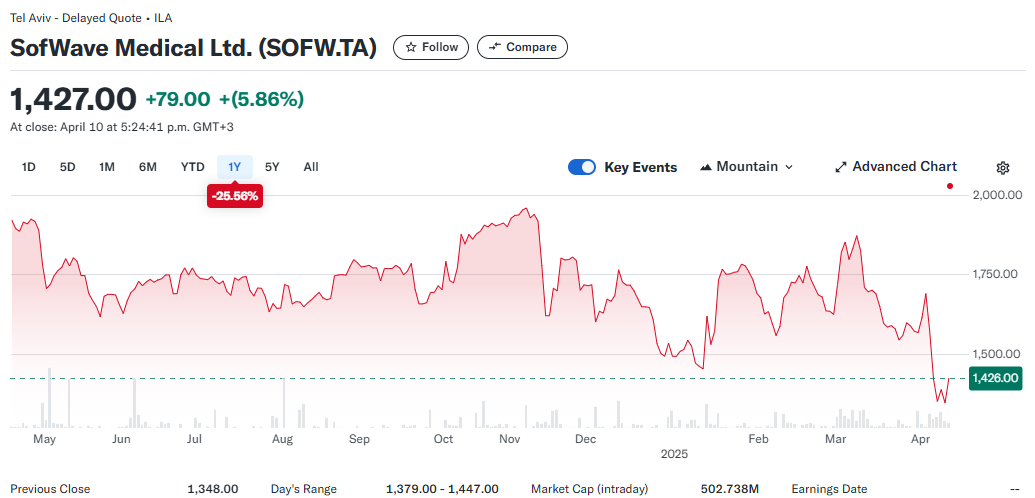Select the 5D time range
Image resolution: width=1035 pixels, height=498 pixels.
67,167
